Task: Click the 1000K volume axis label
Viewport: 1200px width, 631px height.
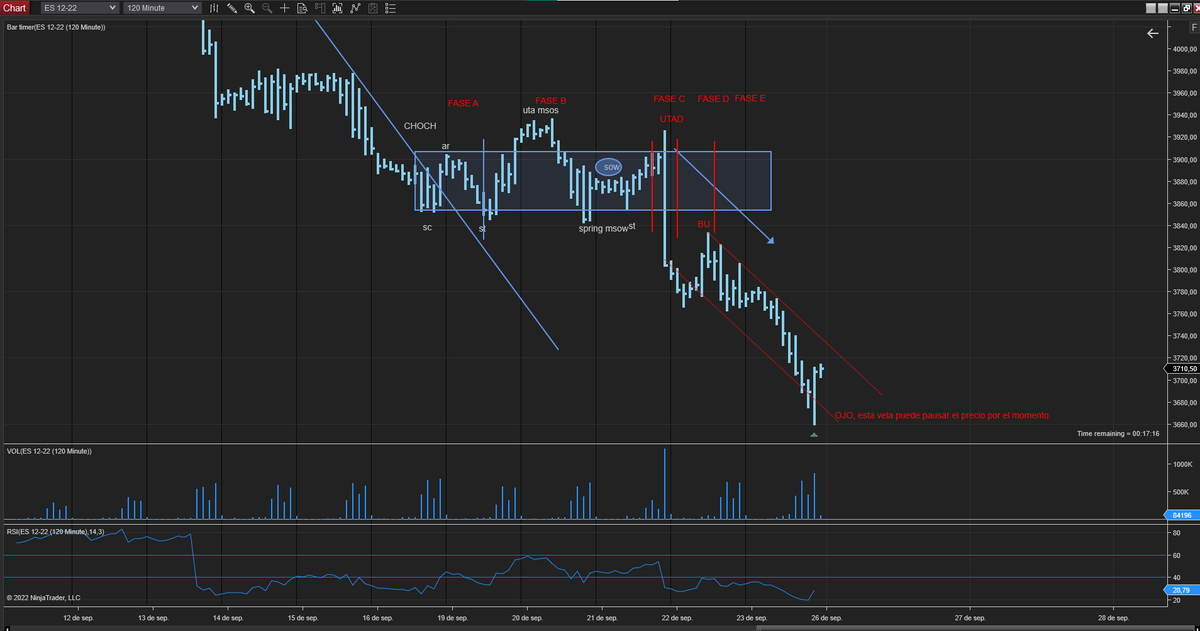Action: click(1181, 464)
